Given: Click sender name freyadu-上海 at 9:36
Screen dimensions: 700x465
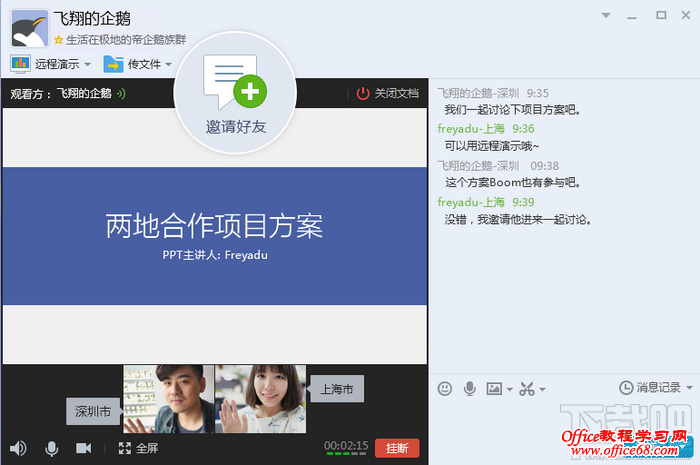Looking at the screenshot, I should [471, 129].
